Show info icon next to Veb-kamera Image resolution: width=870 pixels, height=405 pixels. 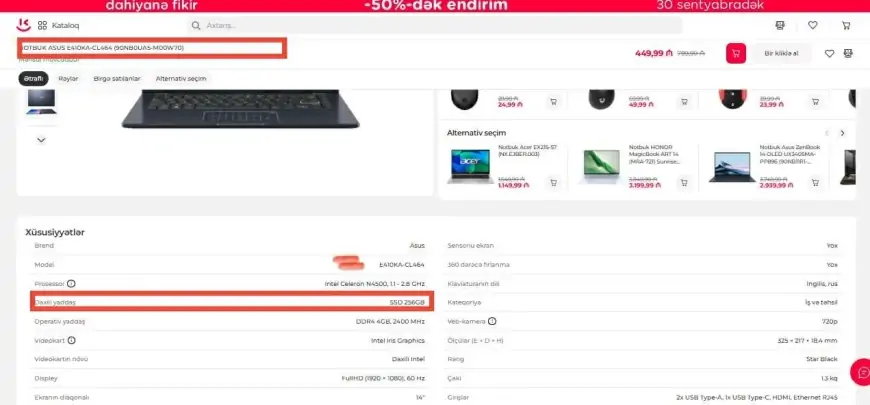pos(492,321)
